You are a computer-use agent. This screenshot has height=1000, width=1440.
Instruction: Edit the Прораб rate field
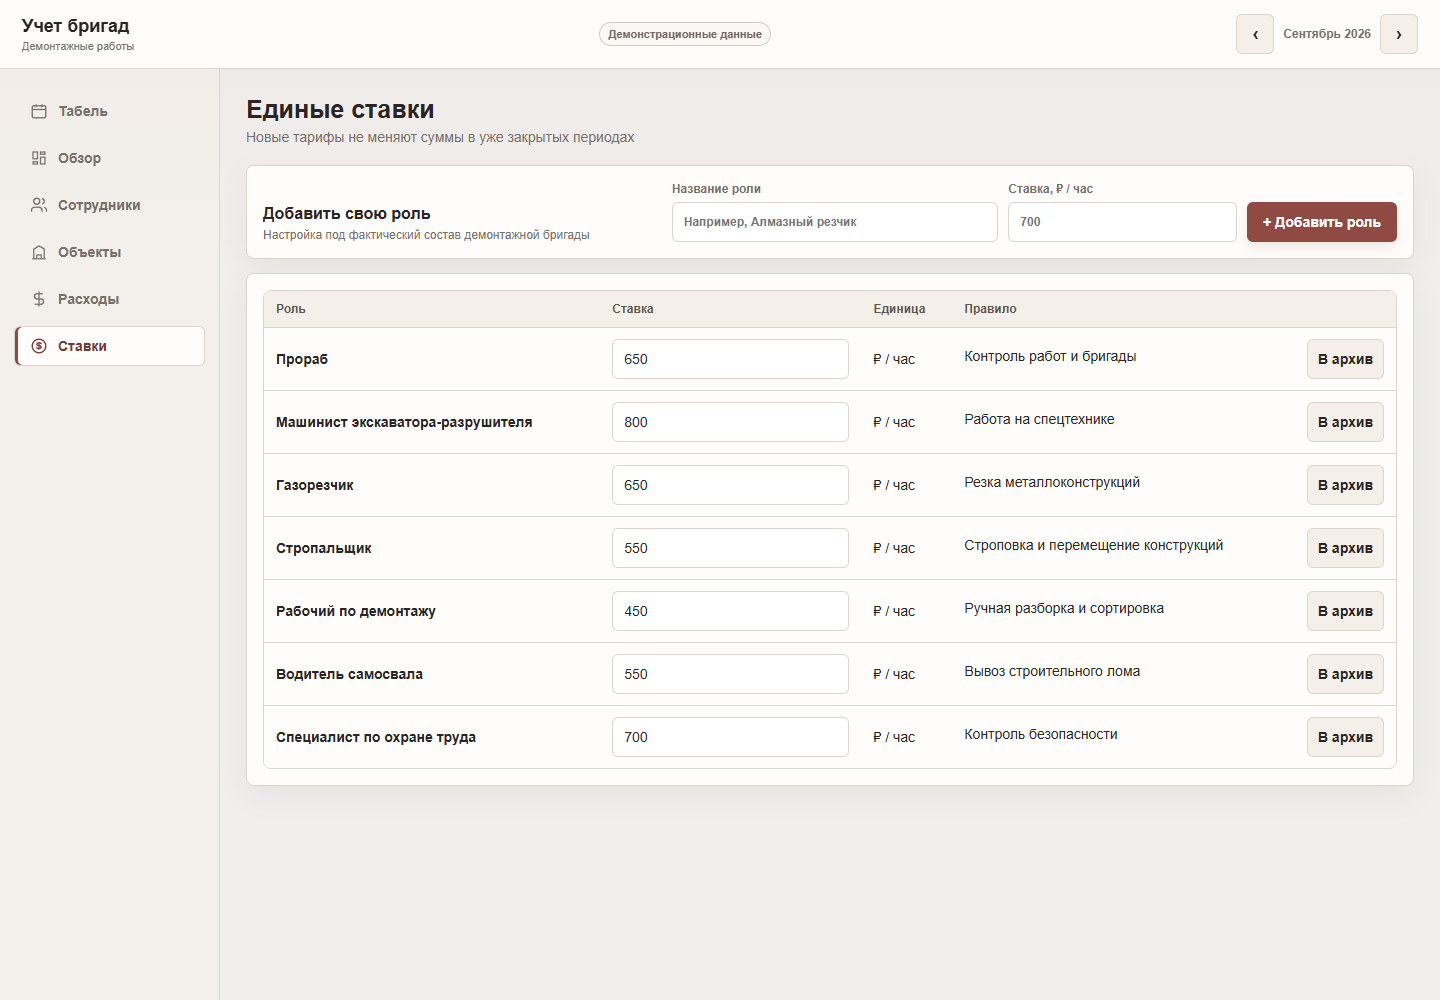click(x=730, y=359)
